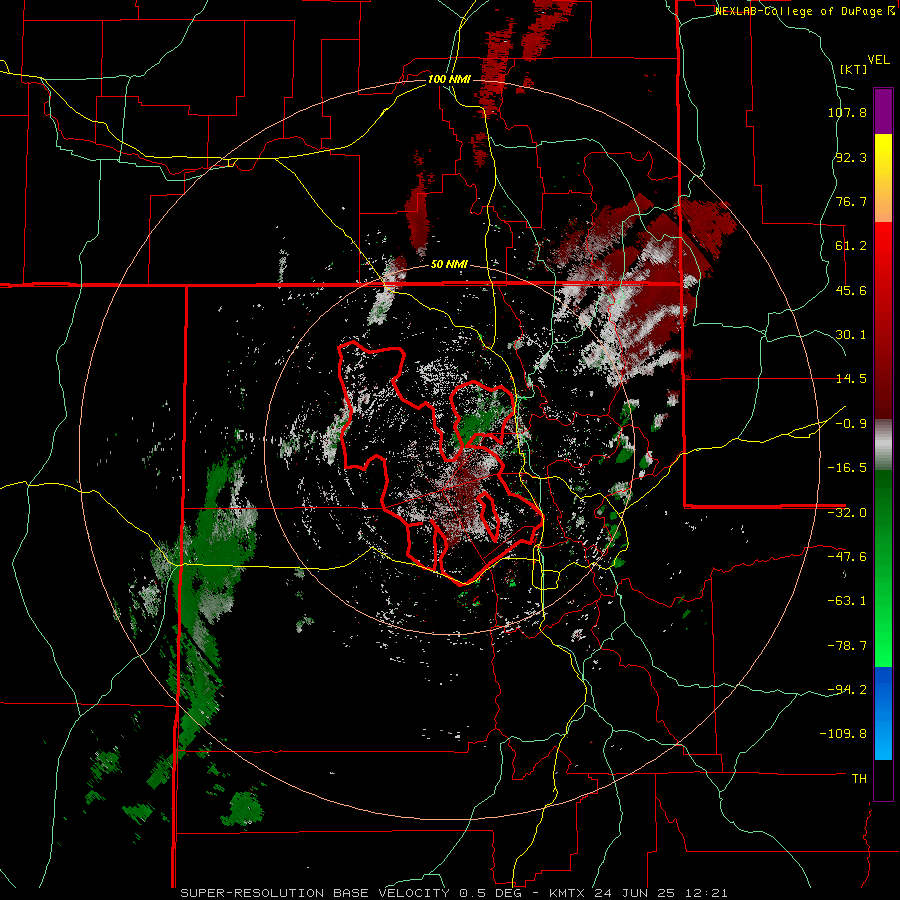Click the -32.0 value on the velocity scale
This screenshot has width=900, height=900.
(847, 513)
